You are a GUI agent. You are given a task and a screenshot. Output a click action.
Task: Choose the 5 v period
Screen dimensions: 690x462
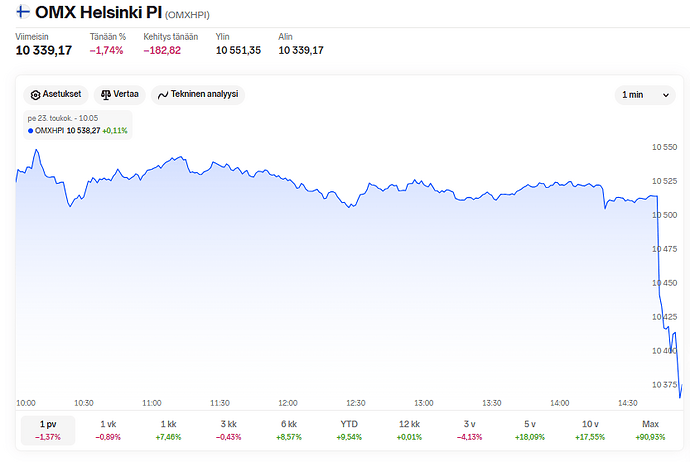[x=530, y=430]
